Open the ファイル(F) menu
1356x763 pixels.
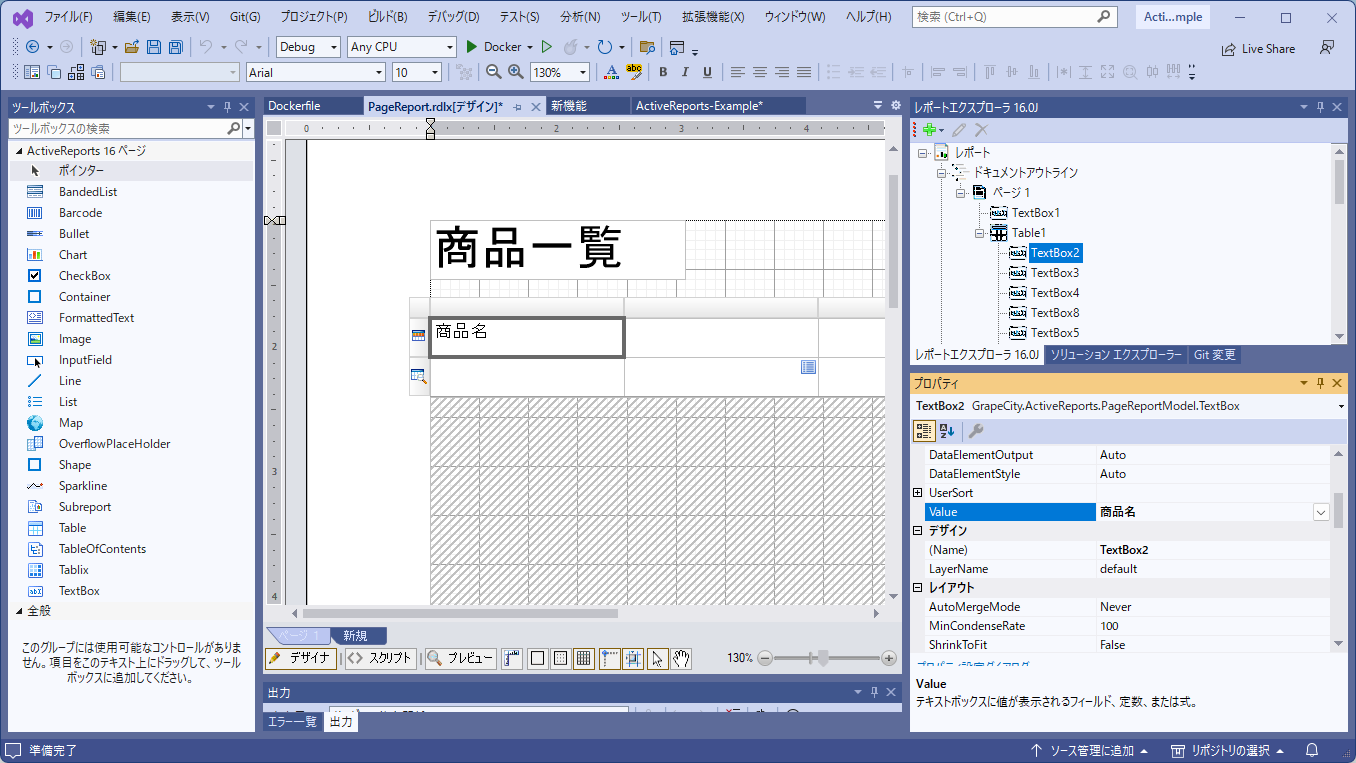click(69, 17)
